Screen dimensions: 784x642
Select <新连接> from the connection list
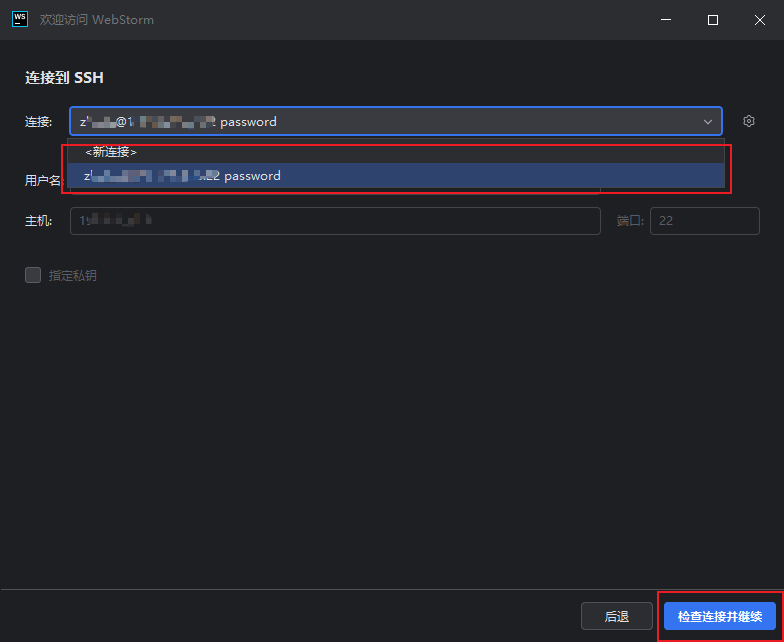click(110, 152)
